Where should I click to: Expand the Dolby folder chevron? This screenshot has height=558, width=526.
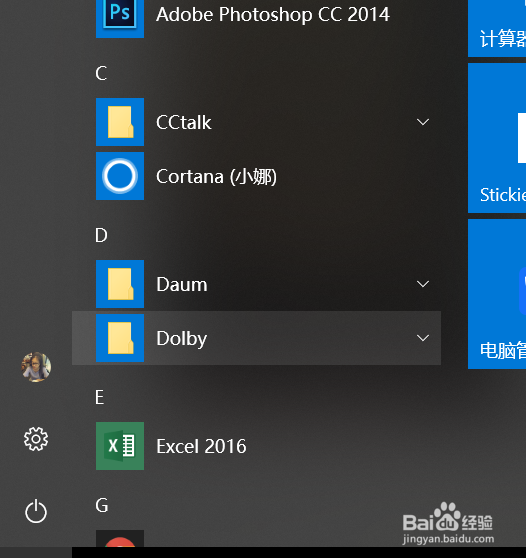tap(423, 338)
